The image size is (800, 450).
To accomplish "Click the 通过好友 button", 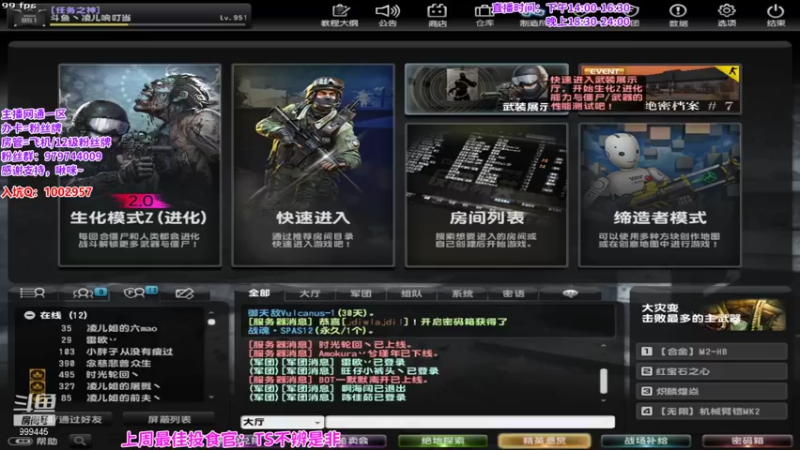I will [80, 419].
